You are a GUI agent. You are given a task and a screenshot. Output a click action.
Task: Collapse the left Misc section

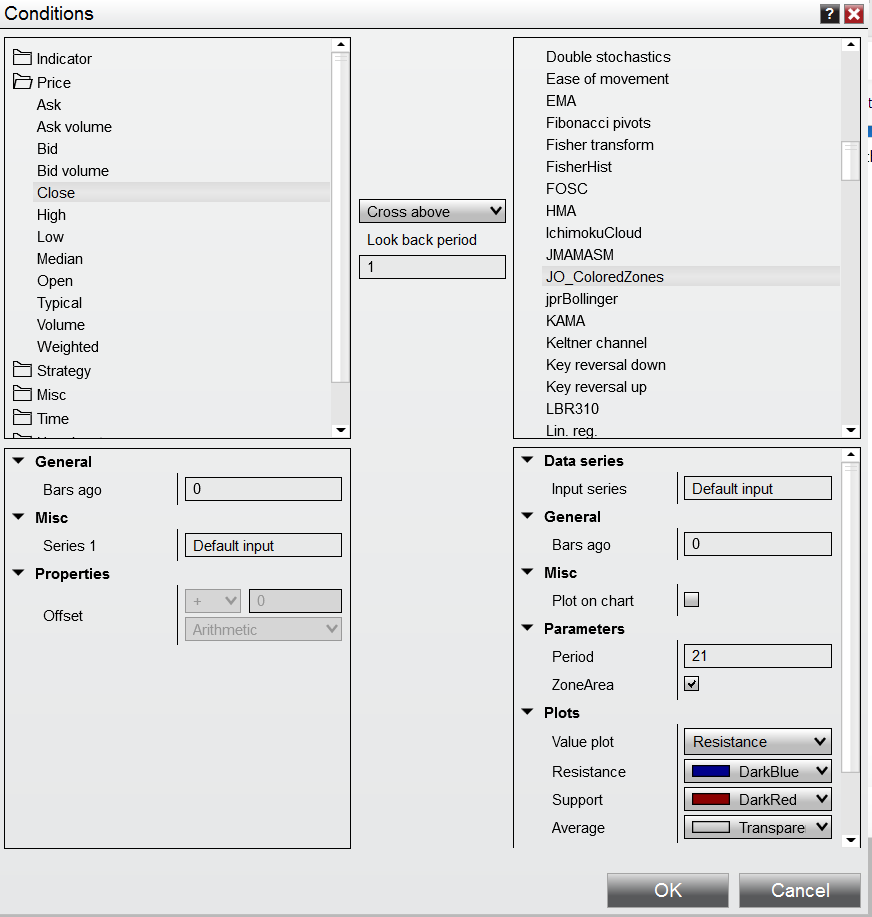coord(19,517)
